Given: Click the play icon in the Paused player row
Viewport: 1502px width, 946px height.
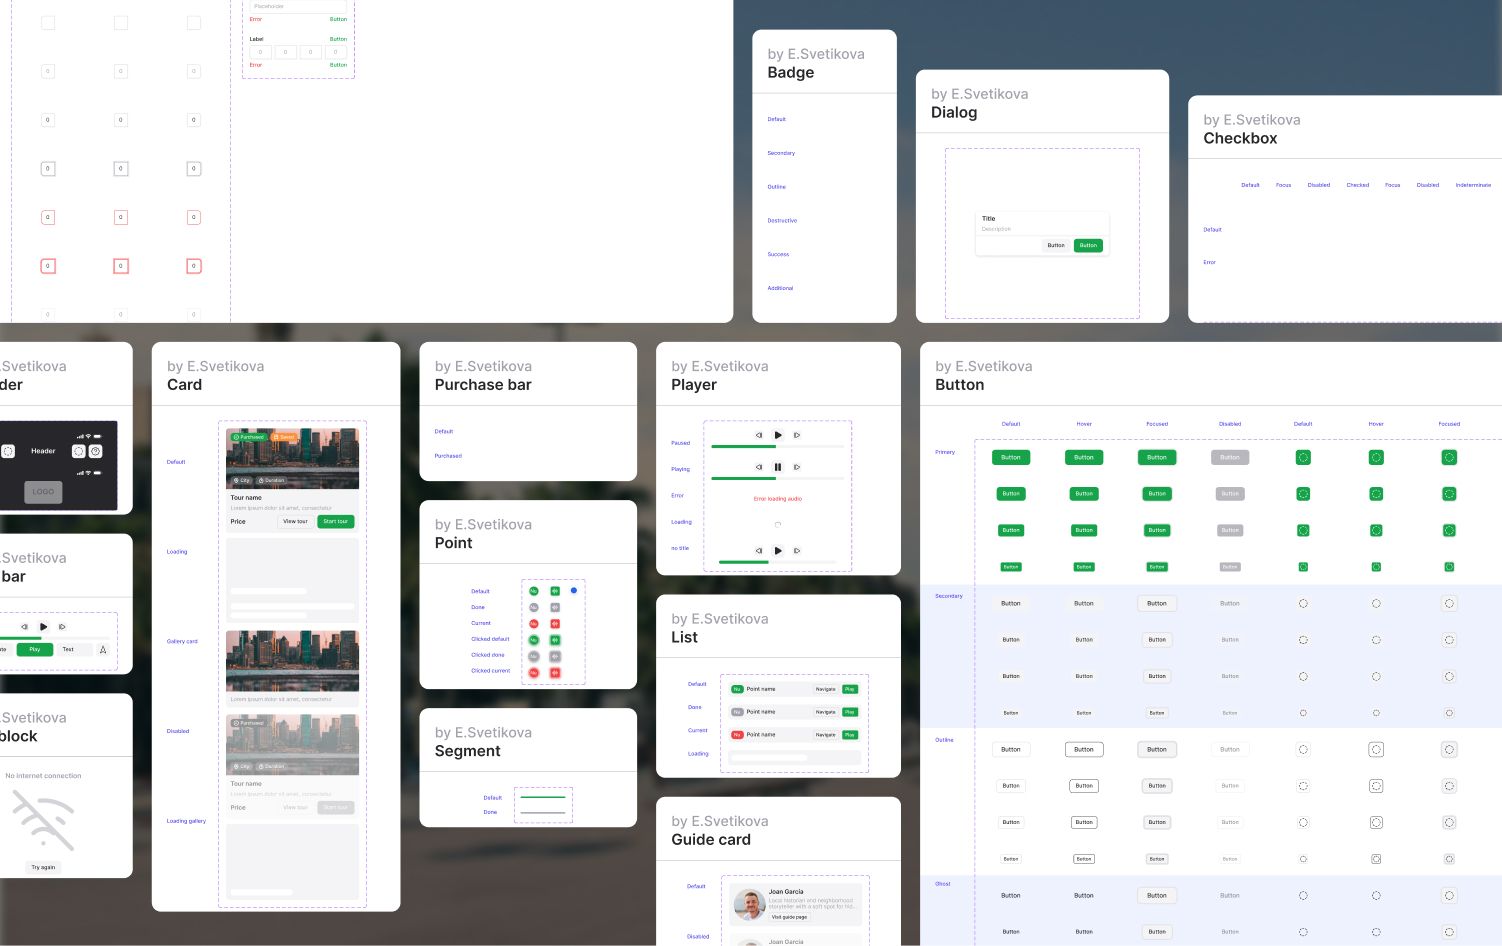Looking at the screenshot, I should 778,435.
